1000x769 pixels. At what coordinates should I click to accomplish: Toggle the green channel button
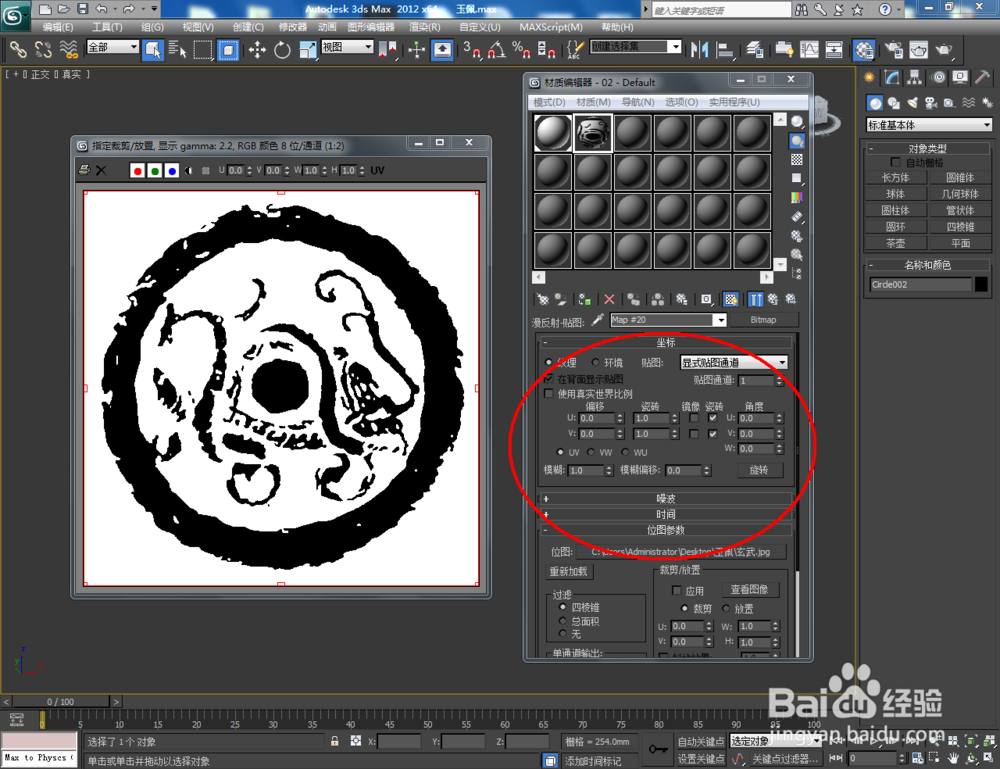(x=154, y=170)
